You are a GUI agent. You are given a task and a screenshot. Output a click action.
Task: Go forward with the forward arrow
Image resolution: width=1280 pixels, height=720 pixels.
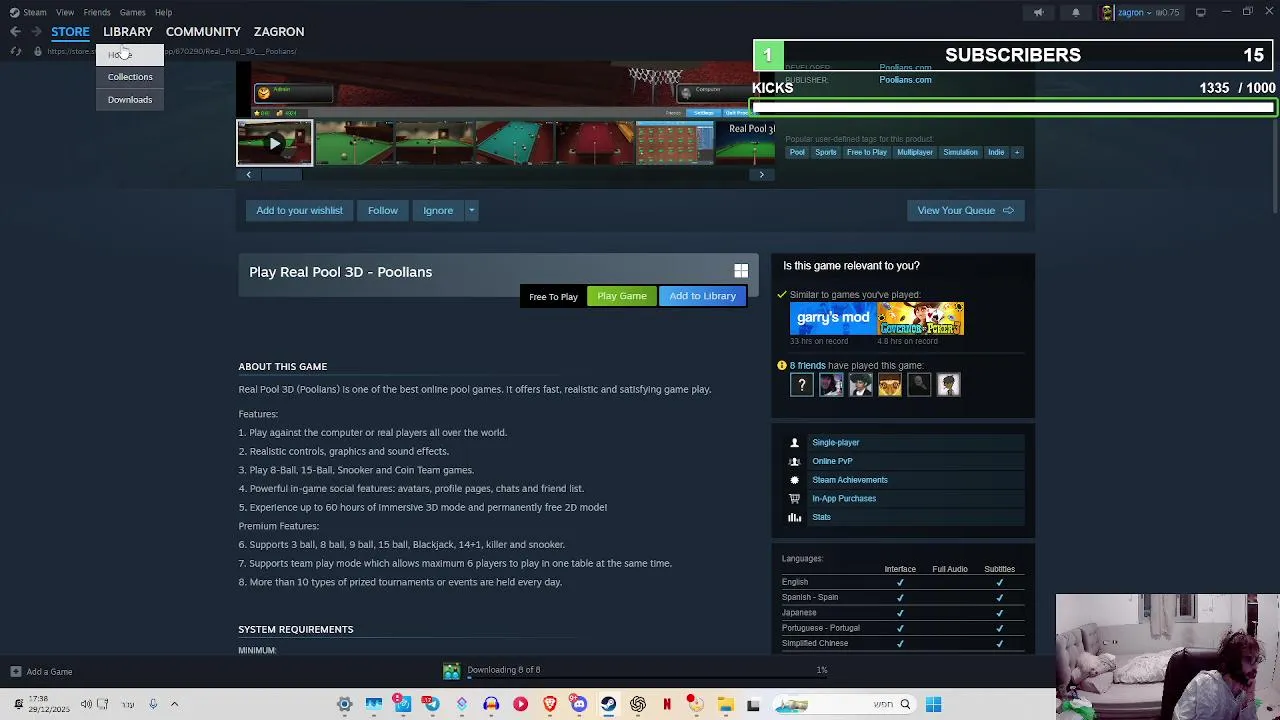pos(36,32)
